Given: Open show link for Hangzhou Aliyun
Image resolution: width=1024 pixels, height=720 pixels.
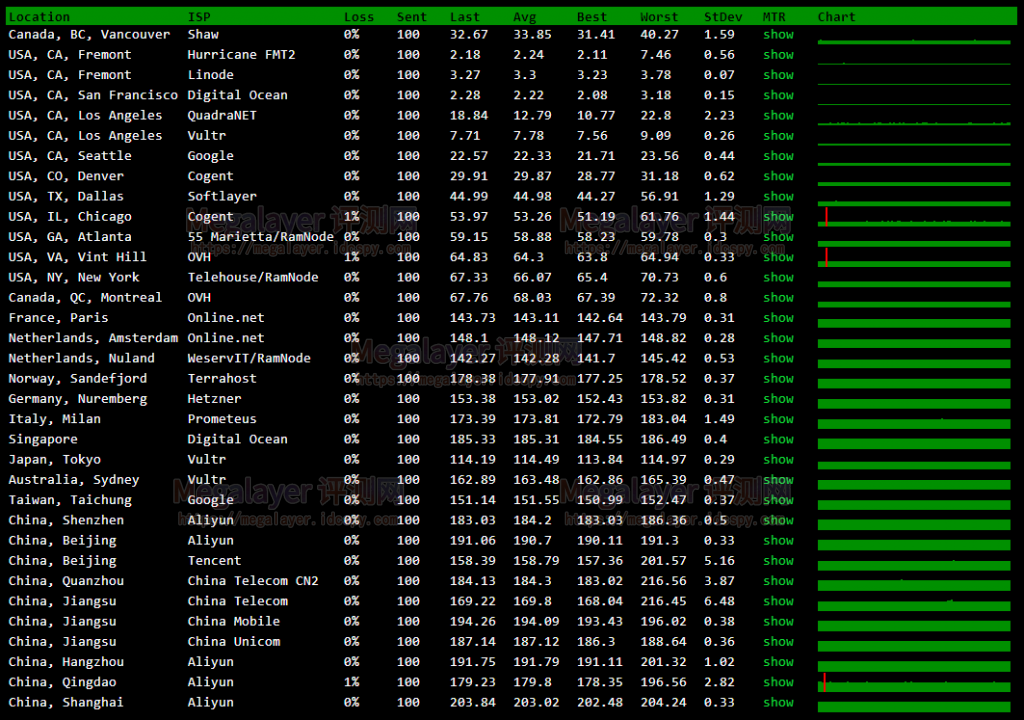Looking at the screenshot, I should click(x=778, y=663).
